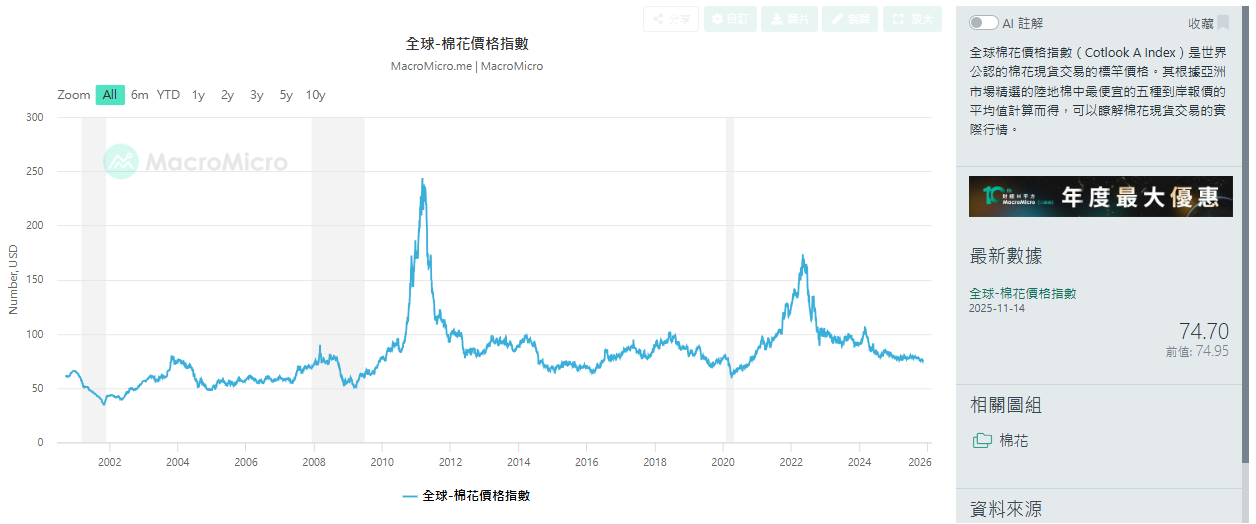This screenshot has width=1256, height=524.
Task: Pick the 10y zoom range
Action: pyautogui.click(x=315, y=95)
